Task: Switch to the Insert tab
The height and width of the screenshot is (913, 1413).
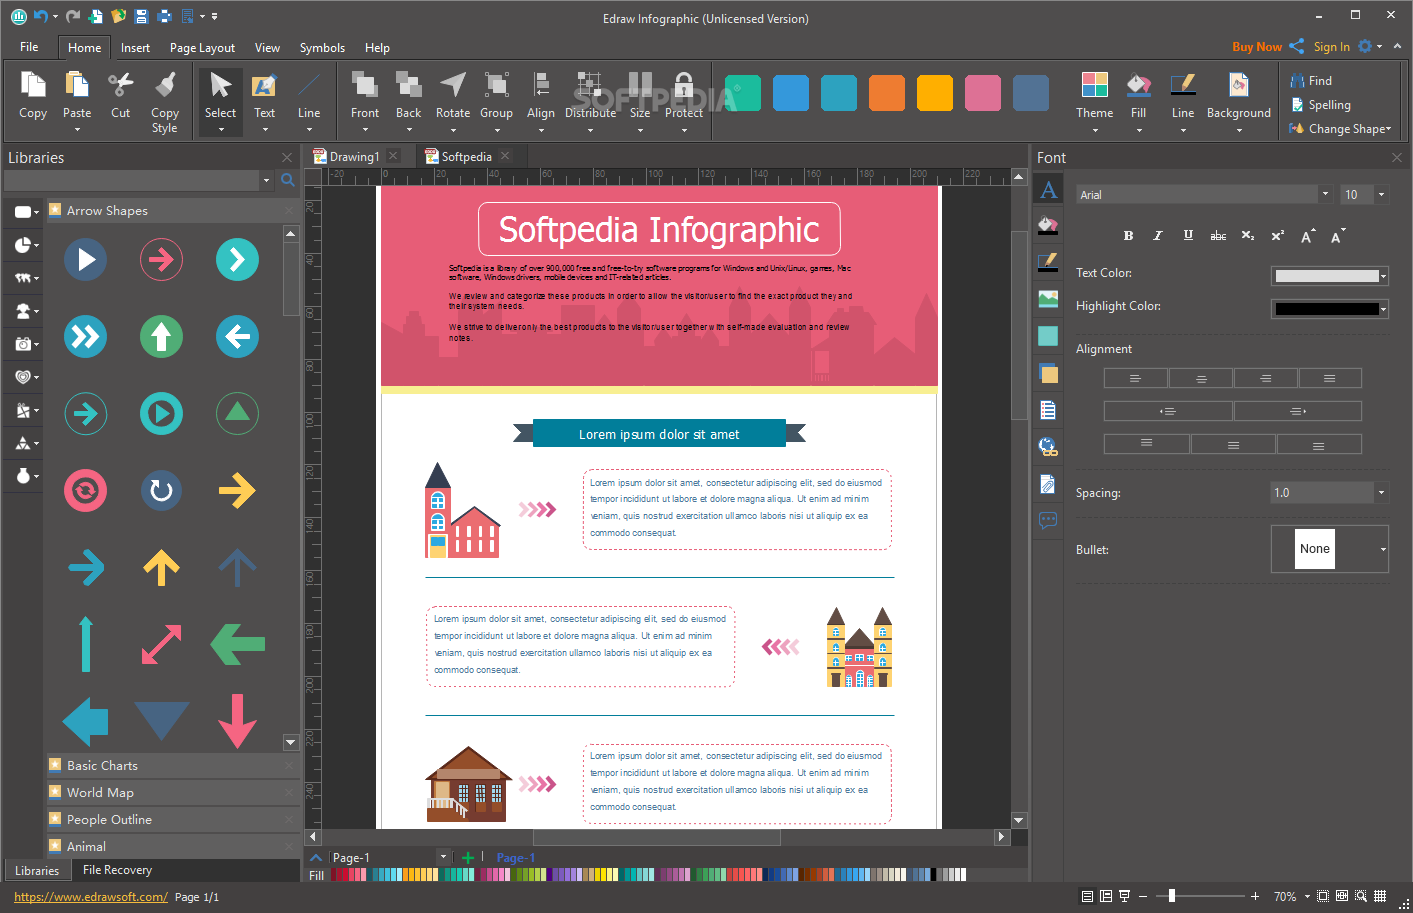Action: pos(135,47)
